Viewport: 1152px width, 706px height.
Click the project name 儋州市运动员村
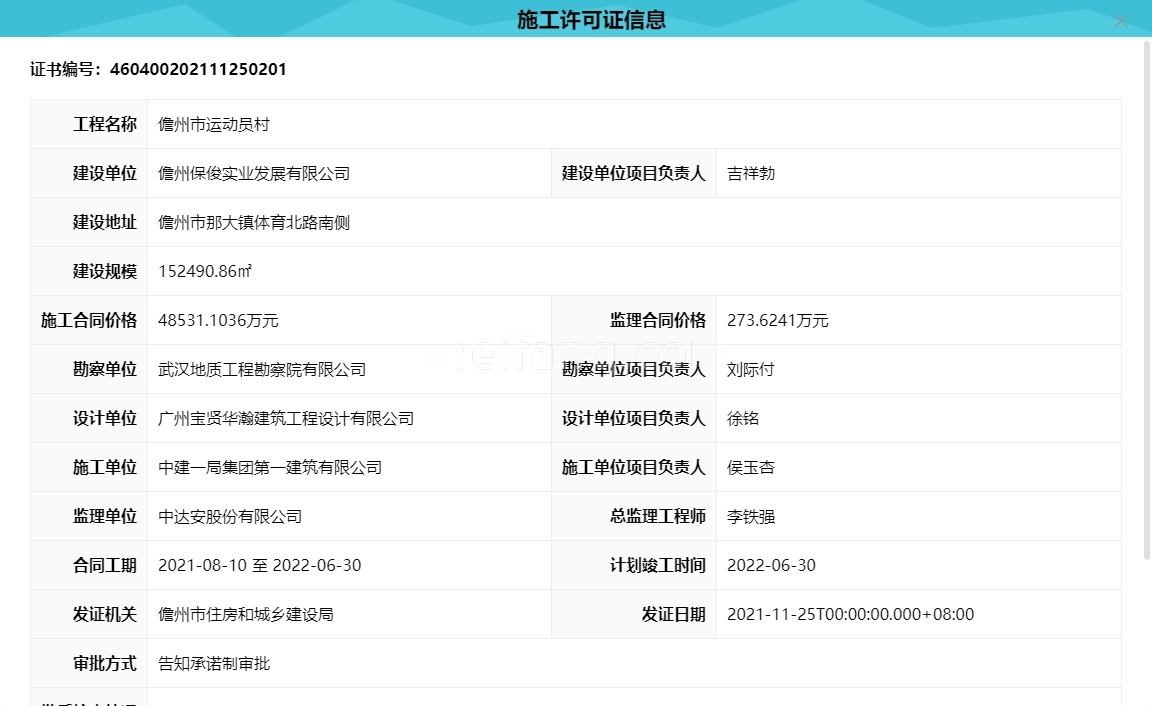point(214,125)
